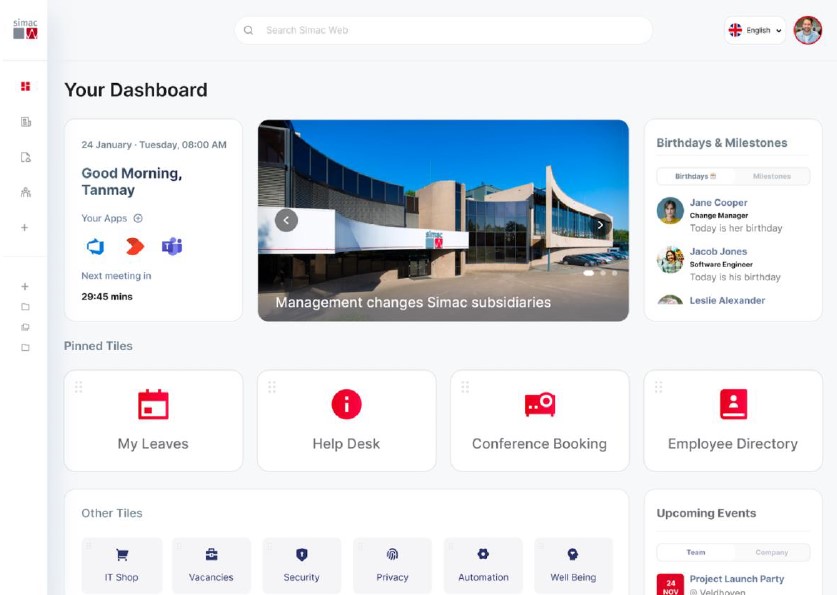Open the My Leaves tile label
The height and width of the screenshot is (595, 837).
pos(153,444)
